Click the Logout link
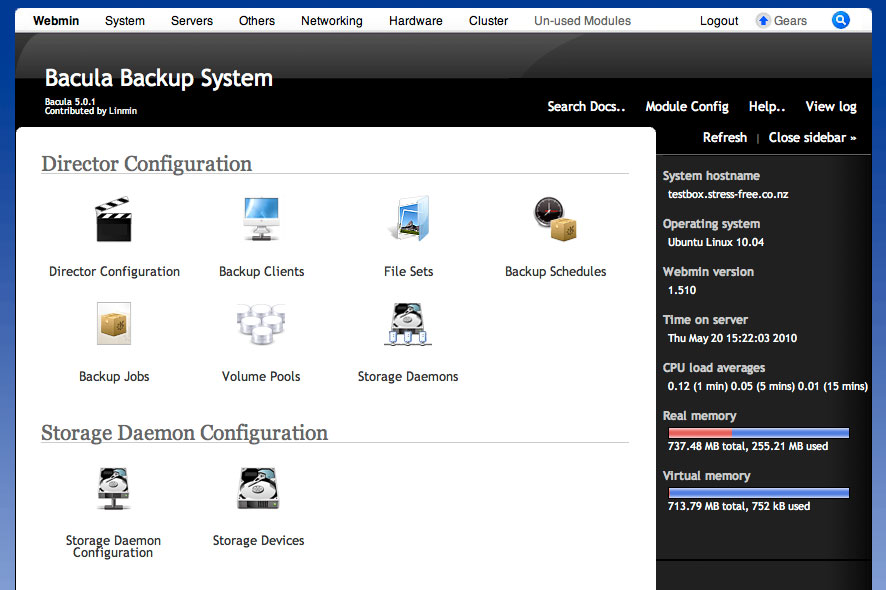The height and width of the screenshot is (590, 886). point(719,21)
